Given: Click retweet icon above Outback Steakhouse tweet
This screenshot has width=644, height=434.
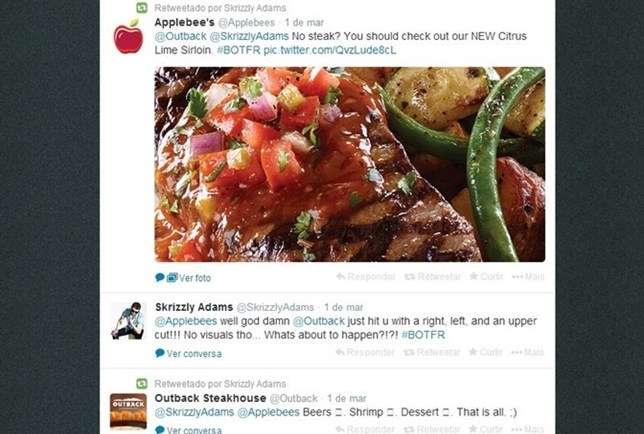Looking at the screenshot, I should coord(142,383).
